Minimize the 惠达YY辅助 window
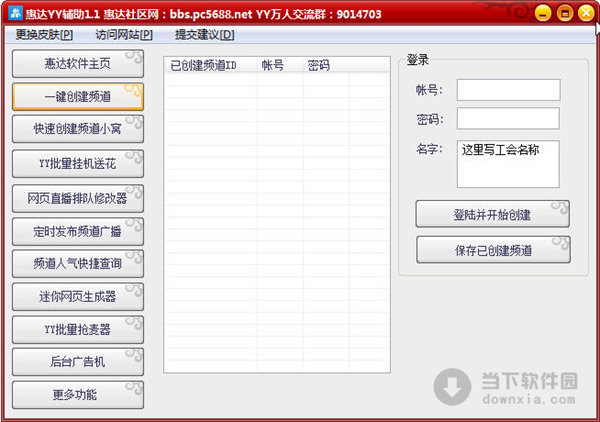 click(543, 13)
